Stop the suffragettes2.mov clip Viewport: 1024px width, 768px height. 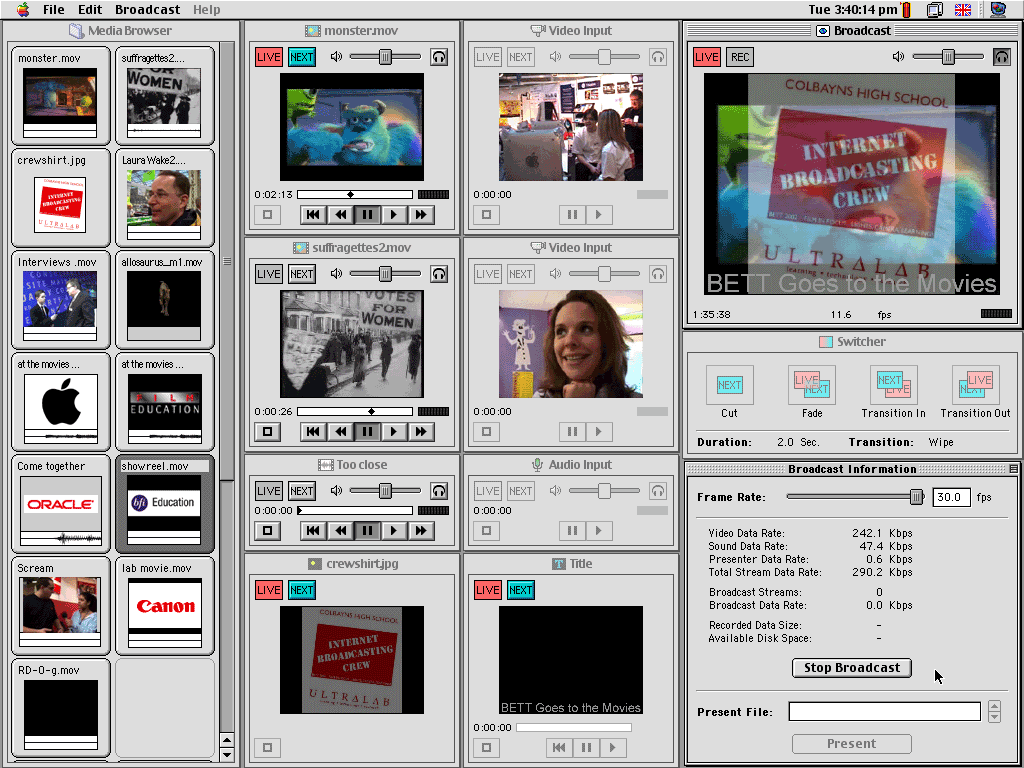[267, 431]
